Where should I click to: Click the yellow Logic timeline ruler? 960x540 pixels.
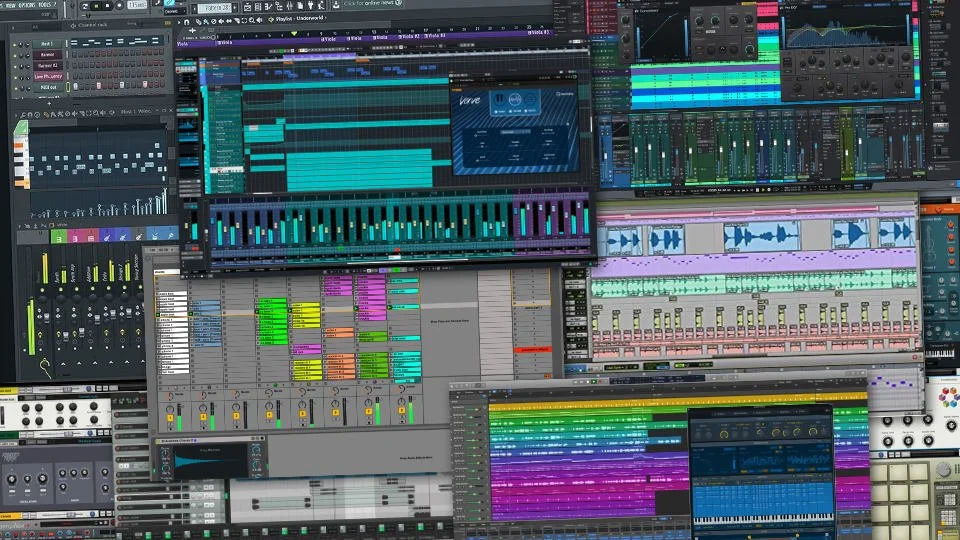(x=677, y=402)
